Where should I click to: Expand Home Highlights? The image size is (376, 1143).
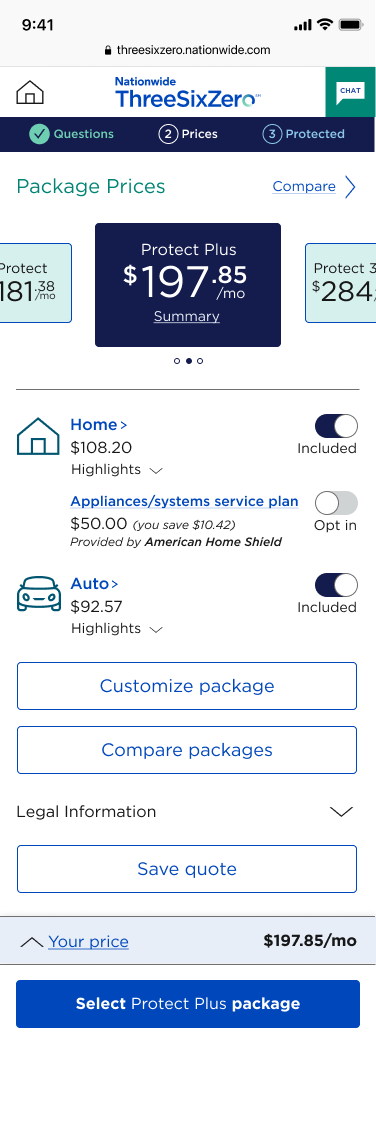pos(117,470)
